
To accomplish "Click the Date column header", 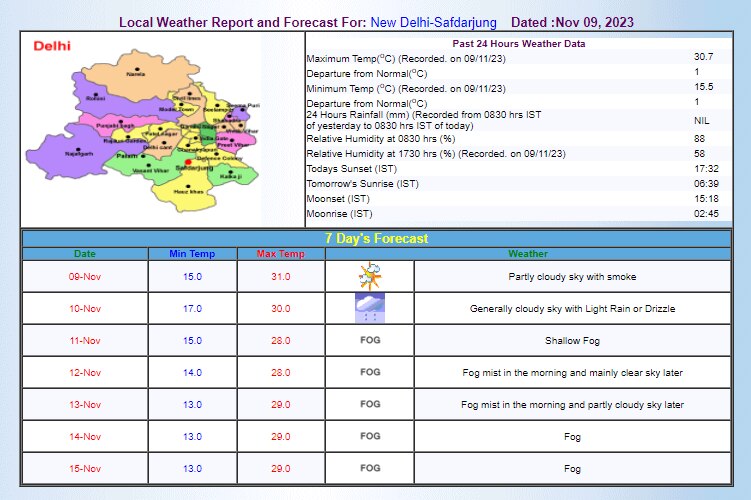I will 85,254.
